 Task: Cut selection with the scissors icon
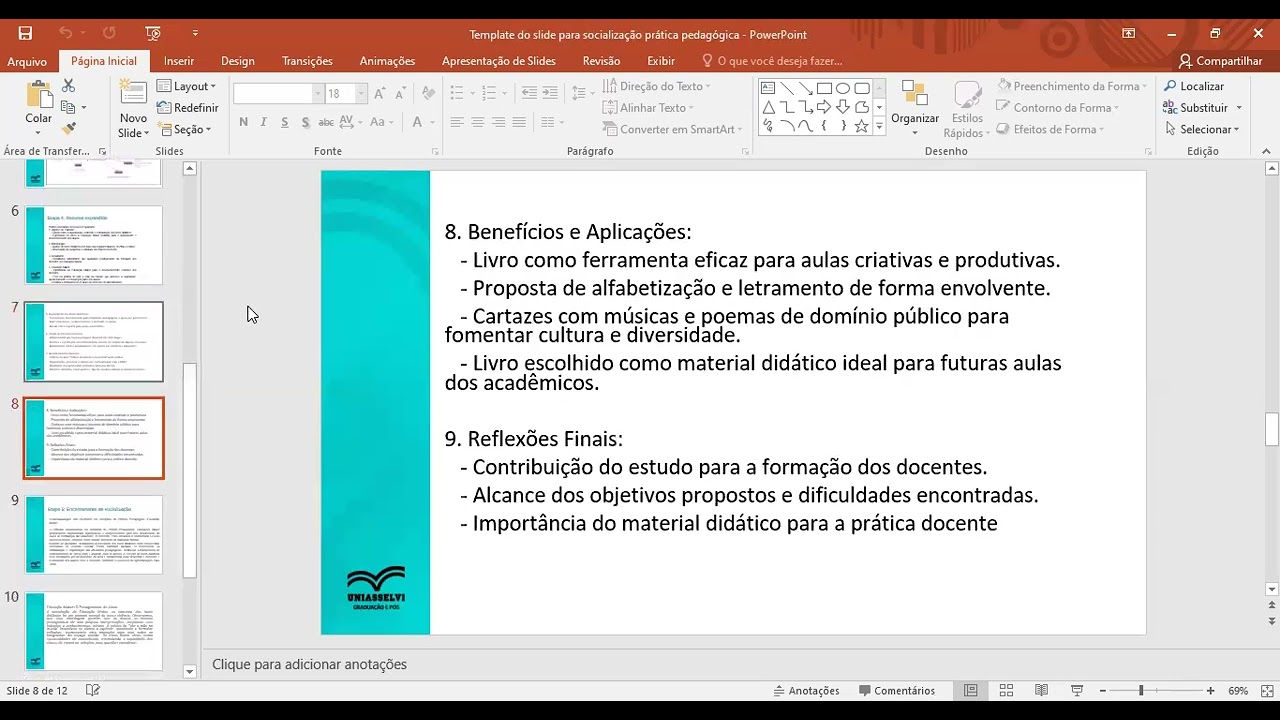pyautogui.click(x=69, y=86)
